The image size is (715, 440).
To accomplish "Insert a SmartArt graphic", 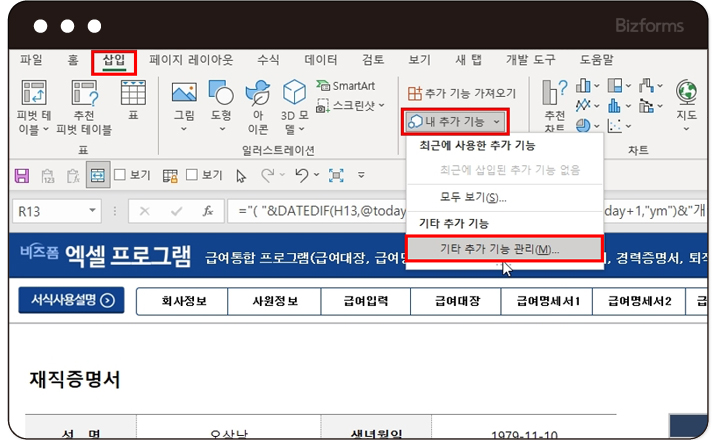I will click(346, 86).
